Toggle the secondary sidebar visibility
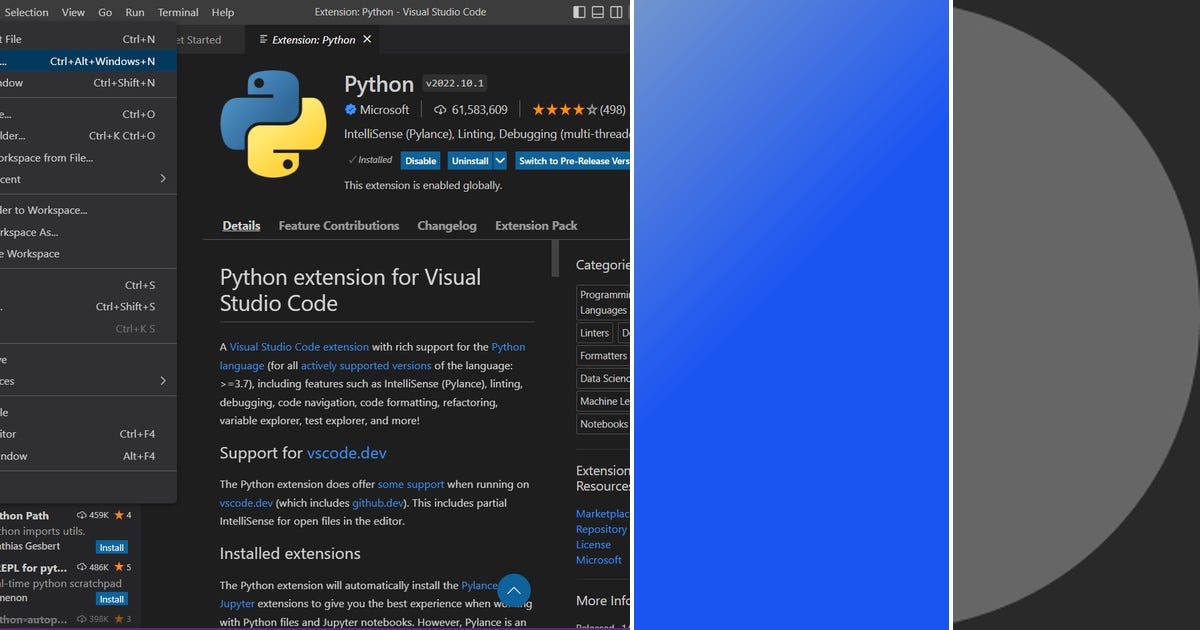This screenshot has width=1200, height=630. (618, 10)
